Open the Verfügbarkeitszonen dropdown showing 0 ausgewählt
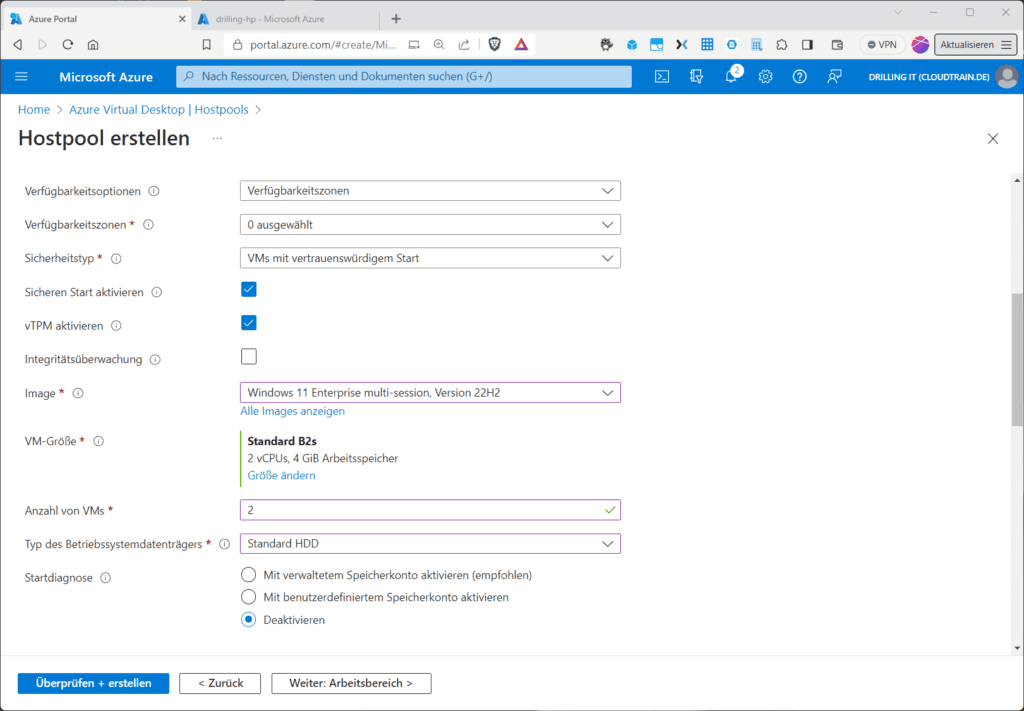The width and height of the screenshot is (1024, 711). (x=430, y=225)
